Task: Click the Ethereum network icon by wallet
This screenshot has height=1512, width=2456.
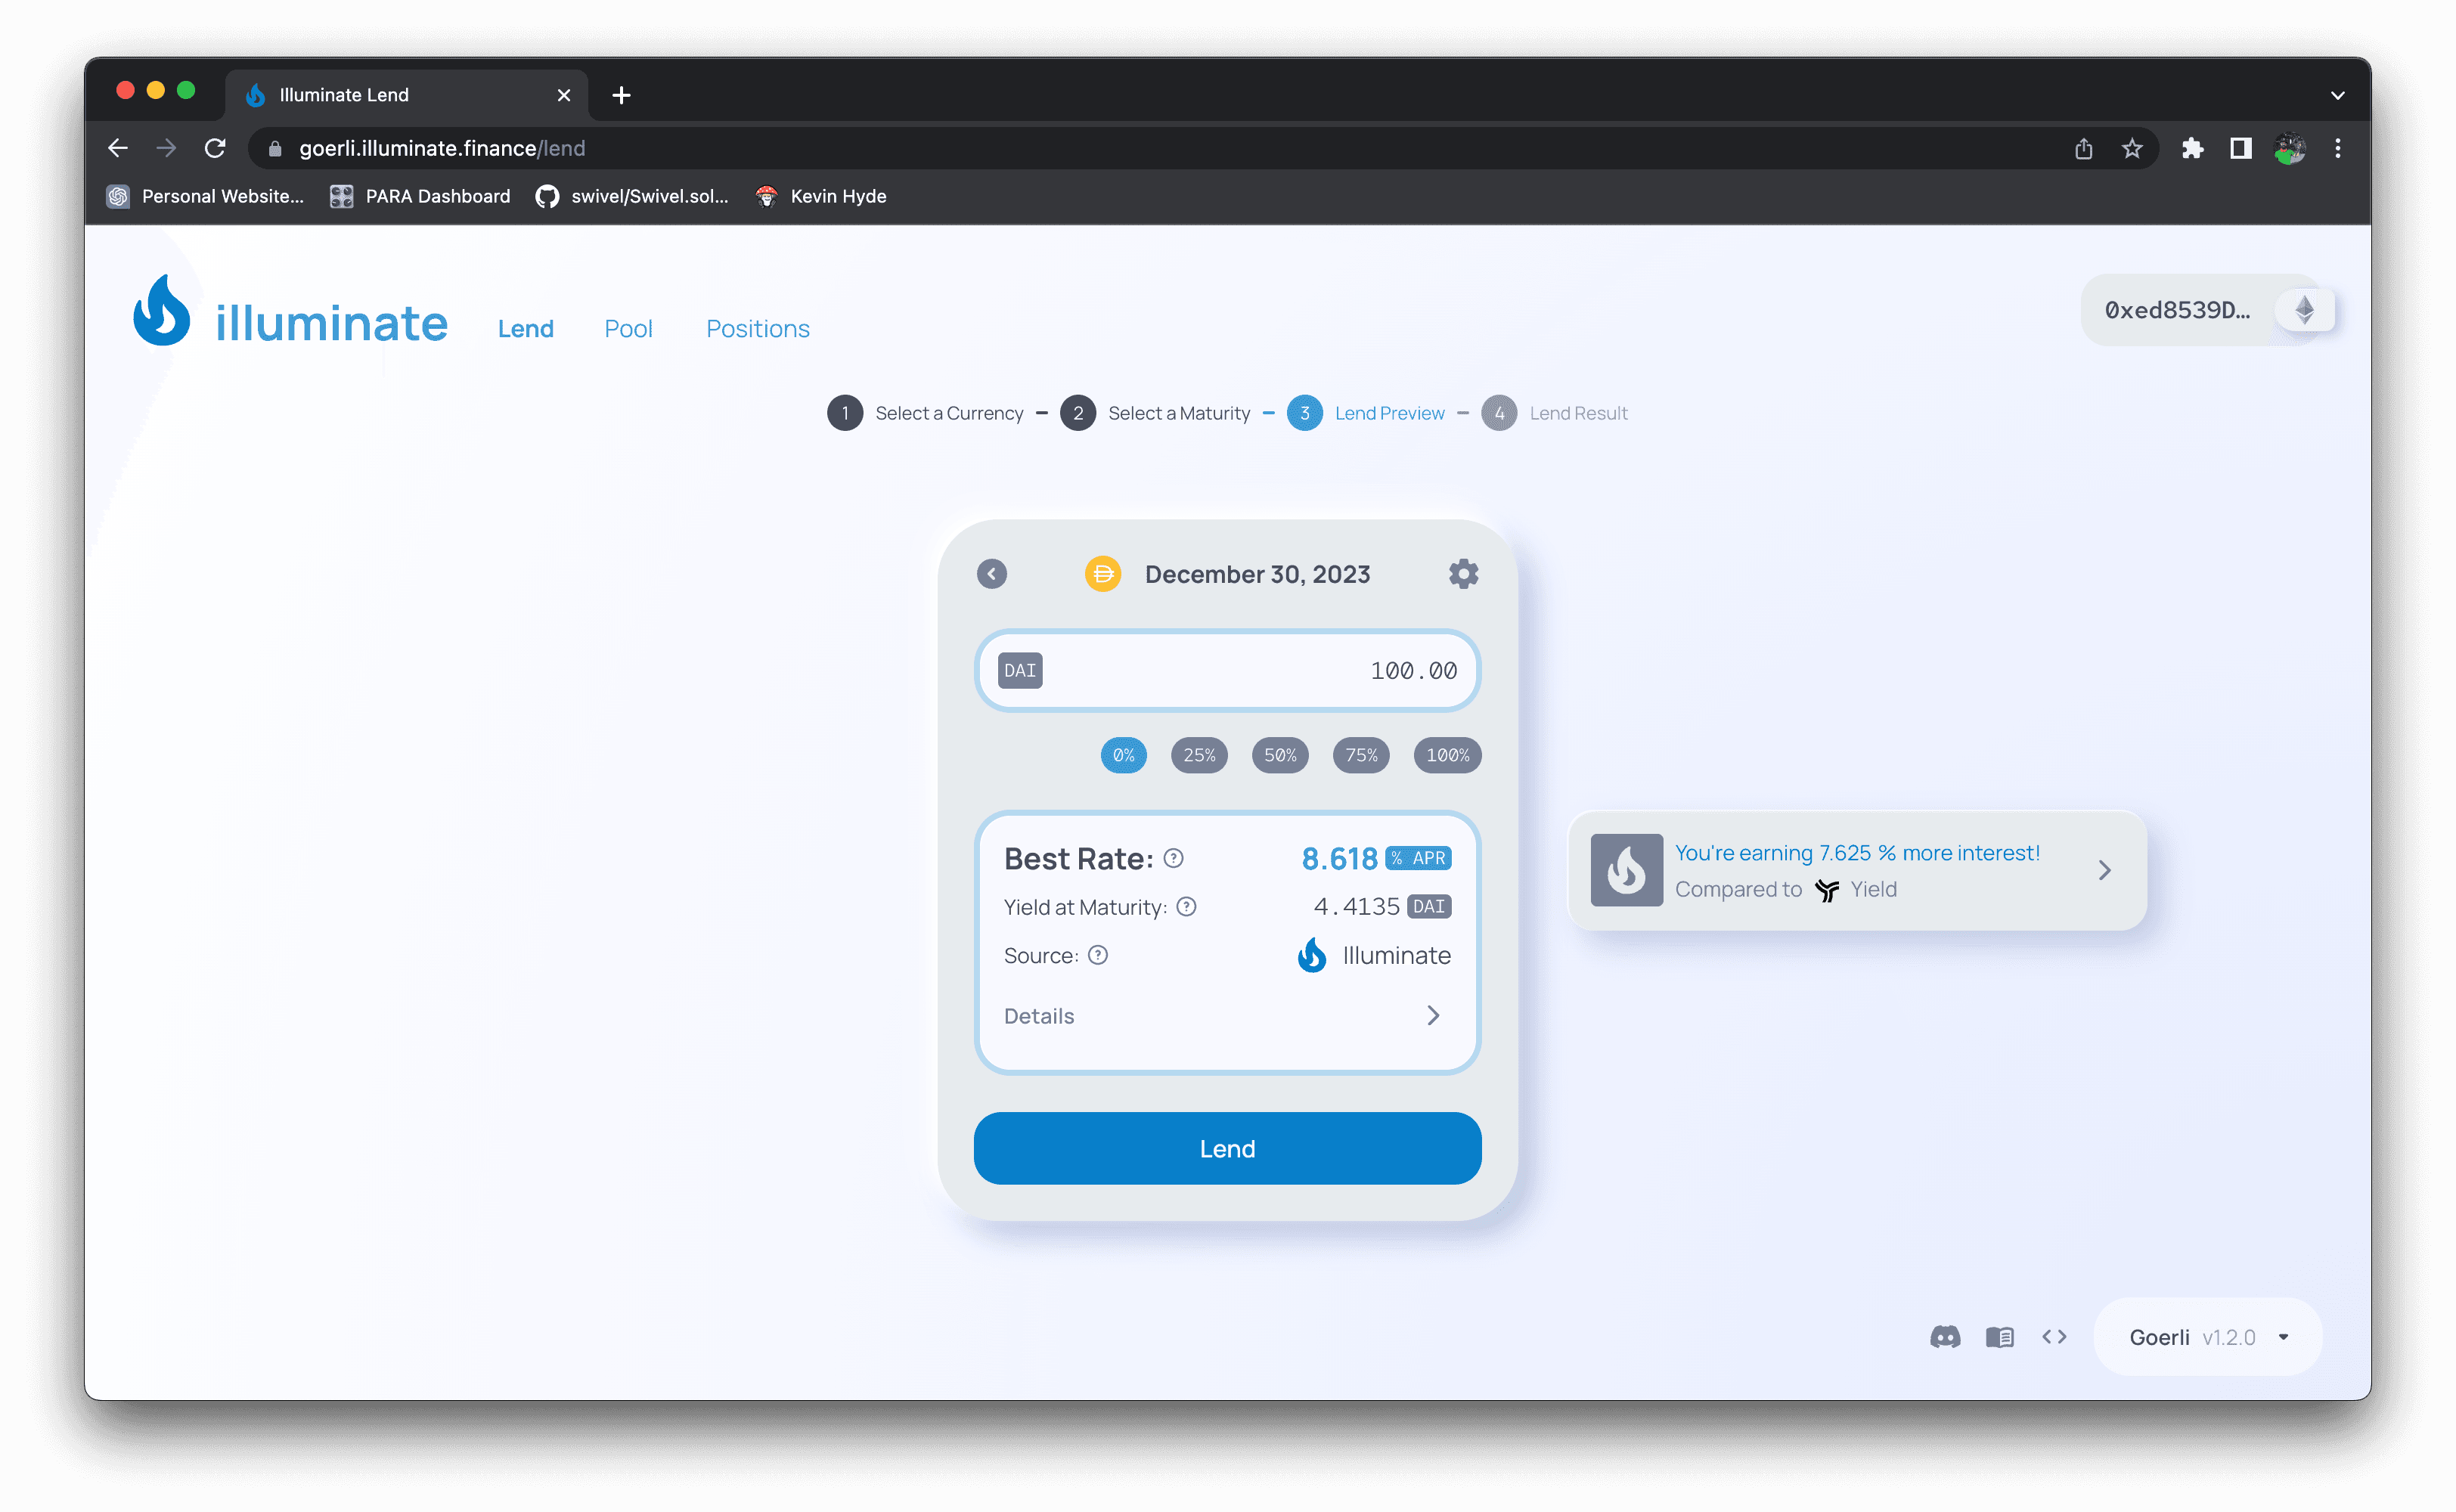Action: pos(2304,310)
